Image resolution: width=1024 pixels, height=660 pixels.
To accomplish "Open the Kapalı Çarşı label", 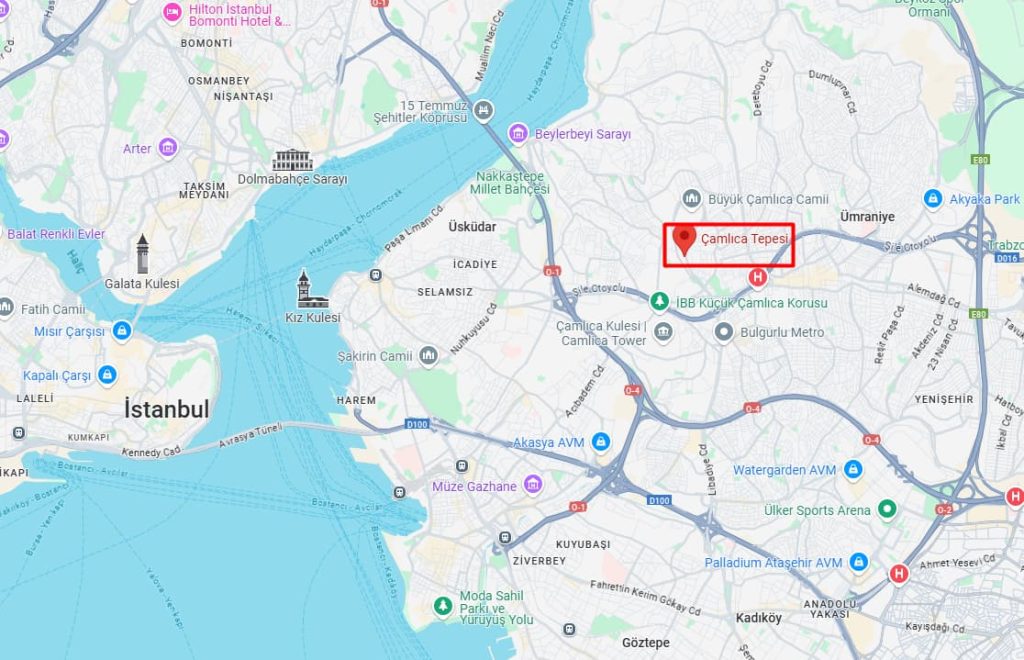I will [57, 376].
